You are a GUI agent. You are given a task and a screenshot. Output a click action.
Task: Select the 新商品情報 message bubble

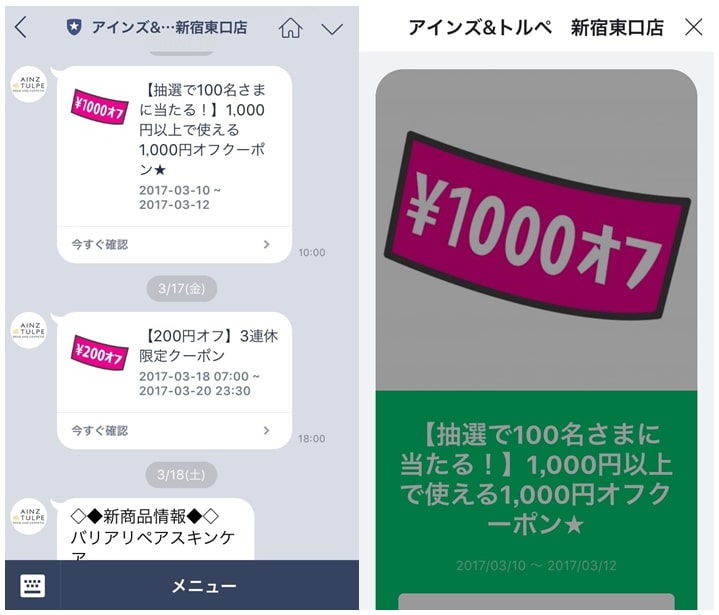(155, 529)
